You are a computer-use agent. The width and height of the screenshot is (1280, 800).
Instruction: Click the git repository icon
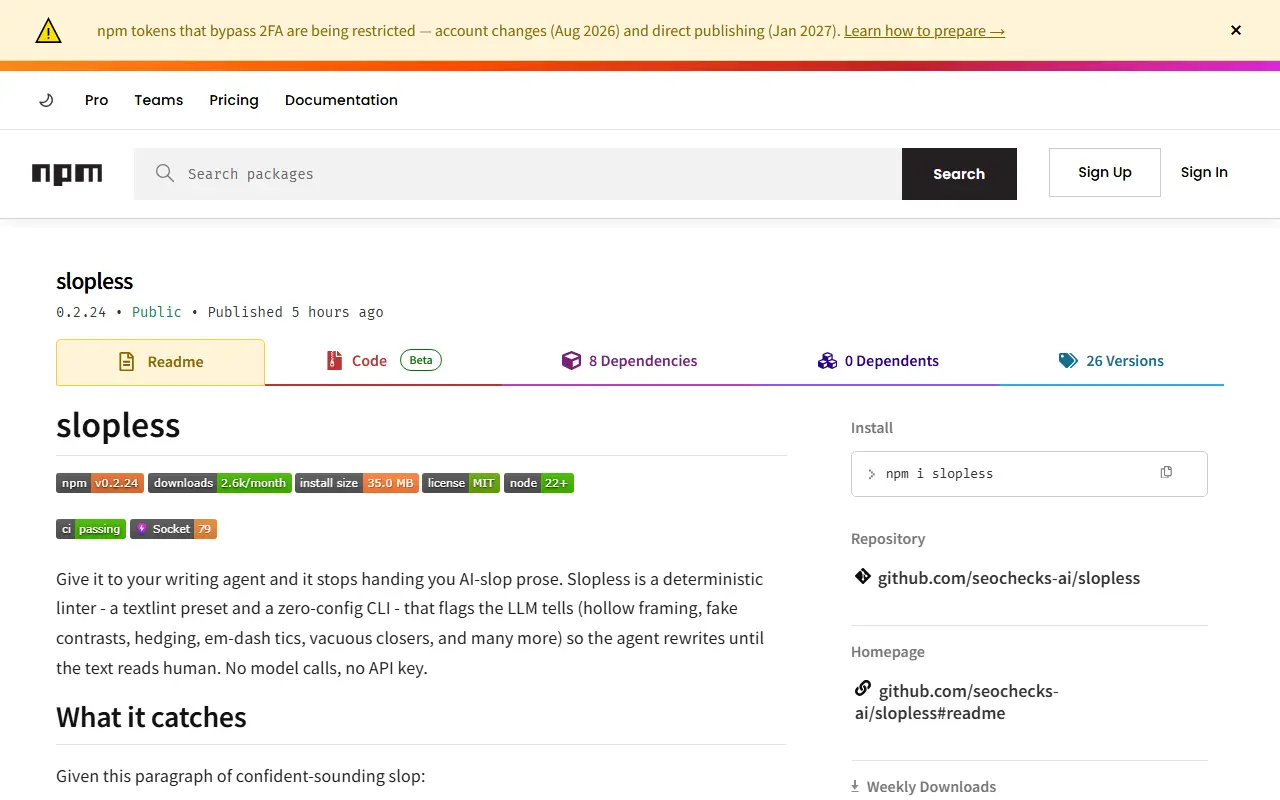pos(862,577)
